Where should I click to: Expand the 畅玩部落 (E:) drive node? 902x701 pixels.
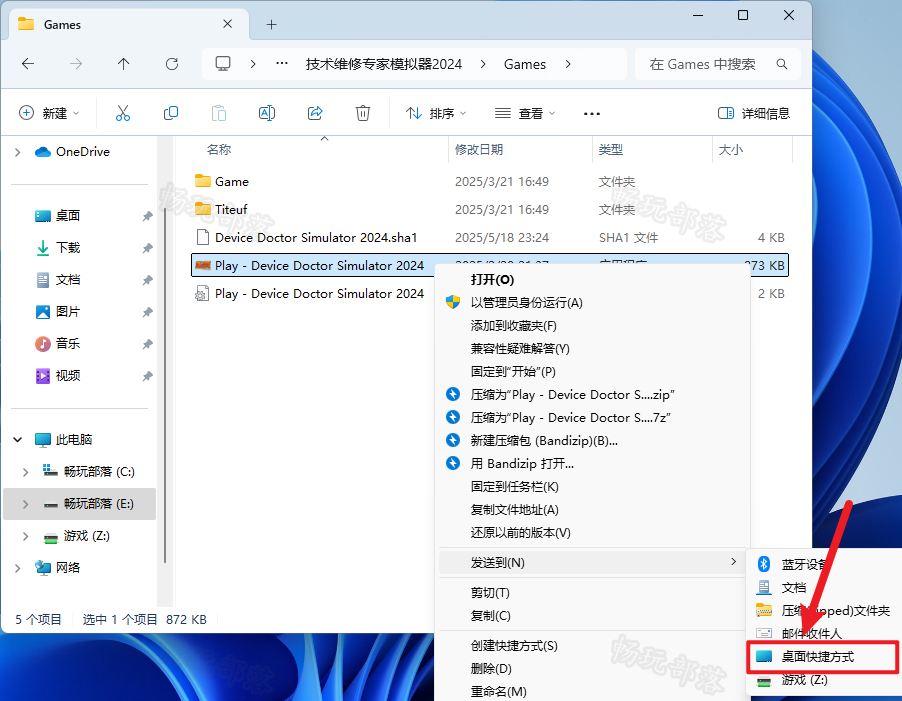click(25, 504)
